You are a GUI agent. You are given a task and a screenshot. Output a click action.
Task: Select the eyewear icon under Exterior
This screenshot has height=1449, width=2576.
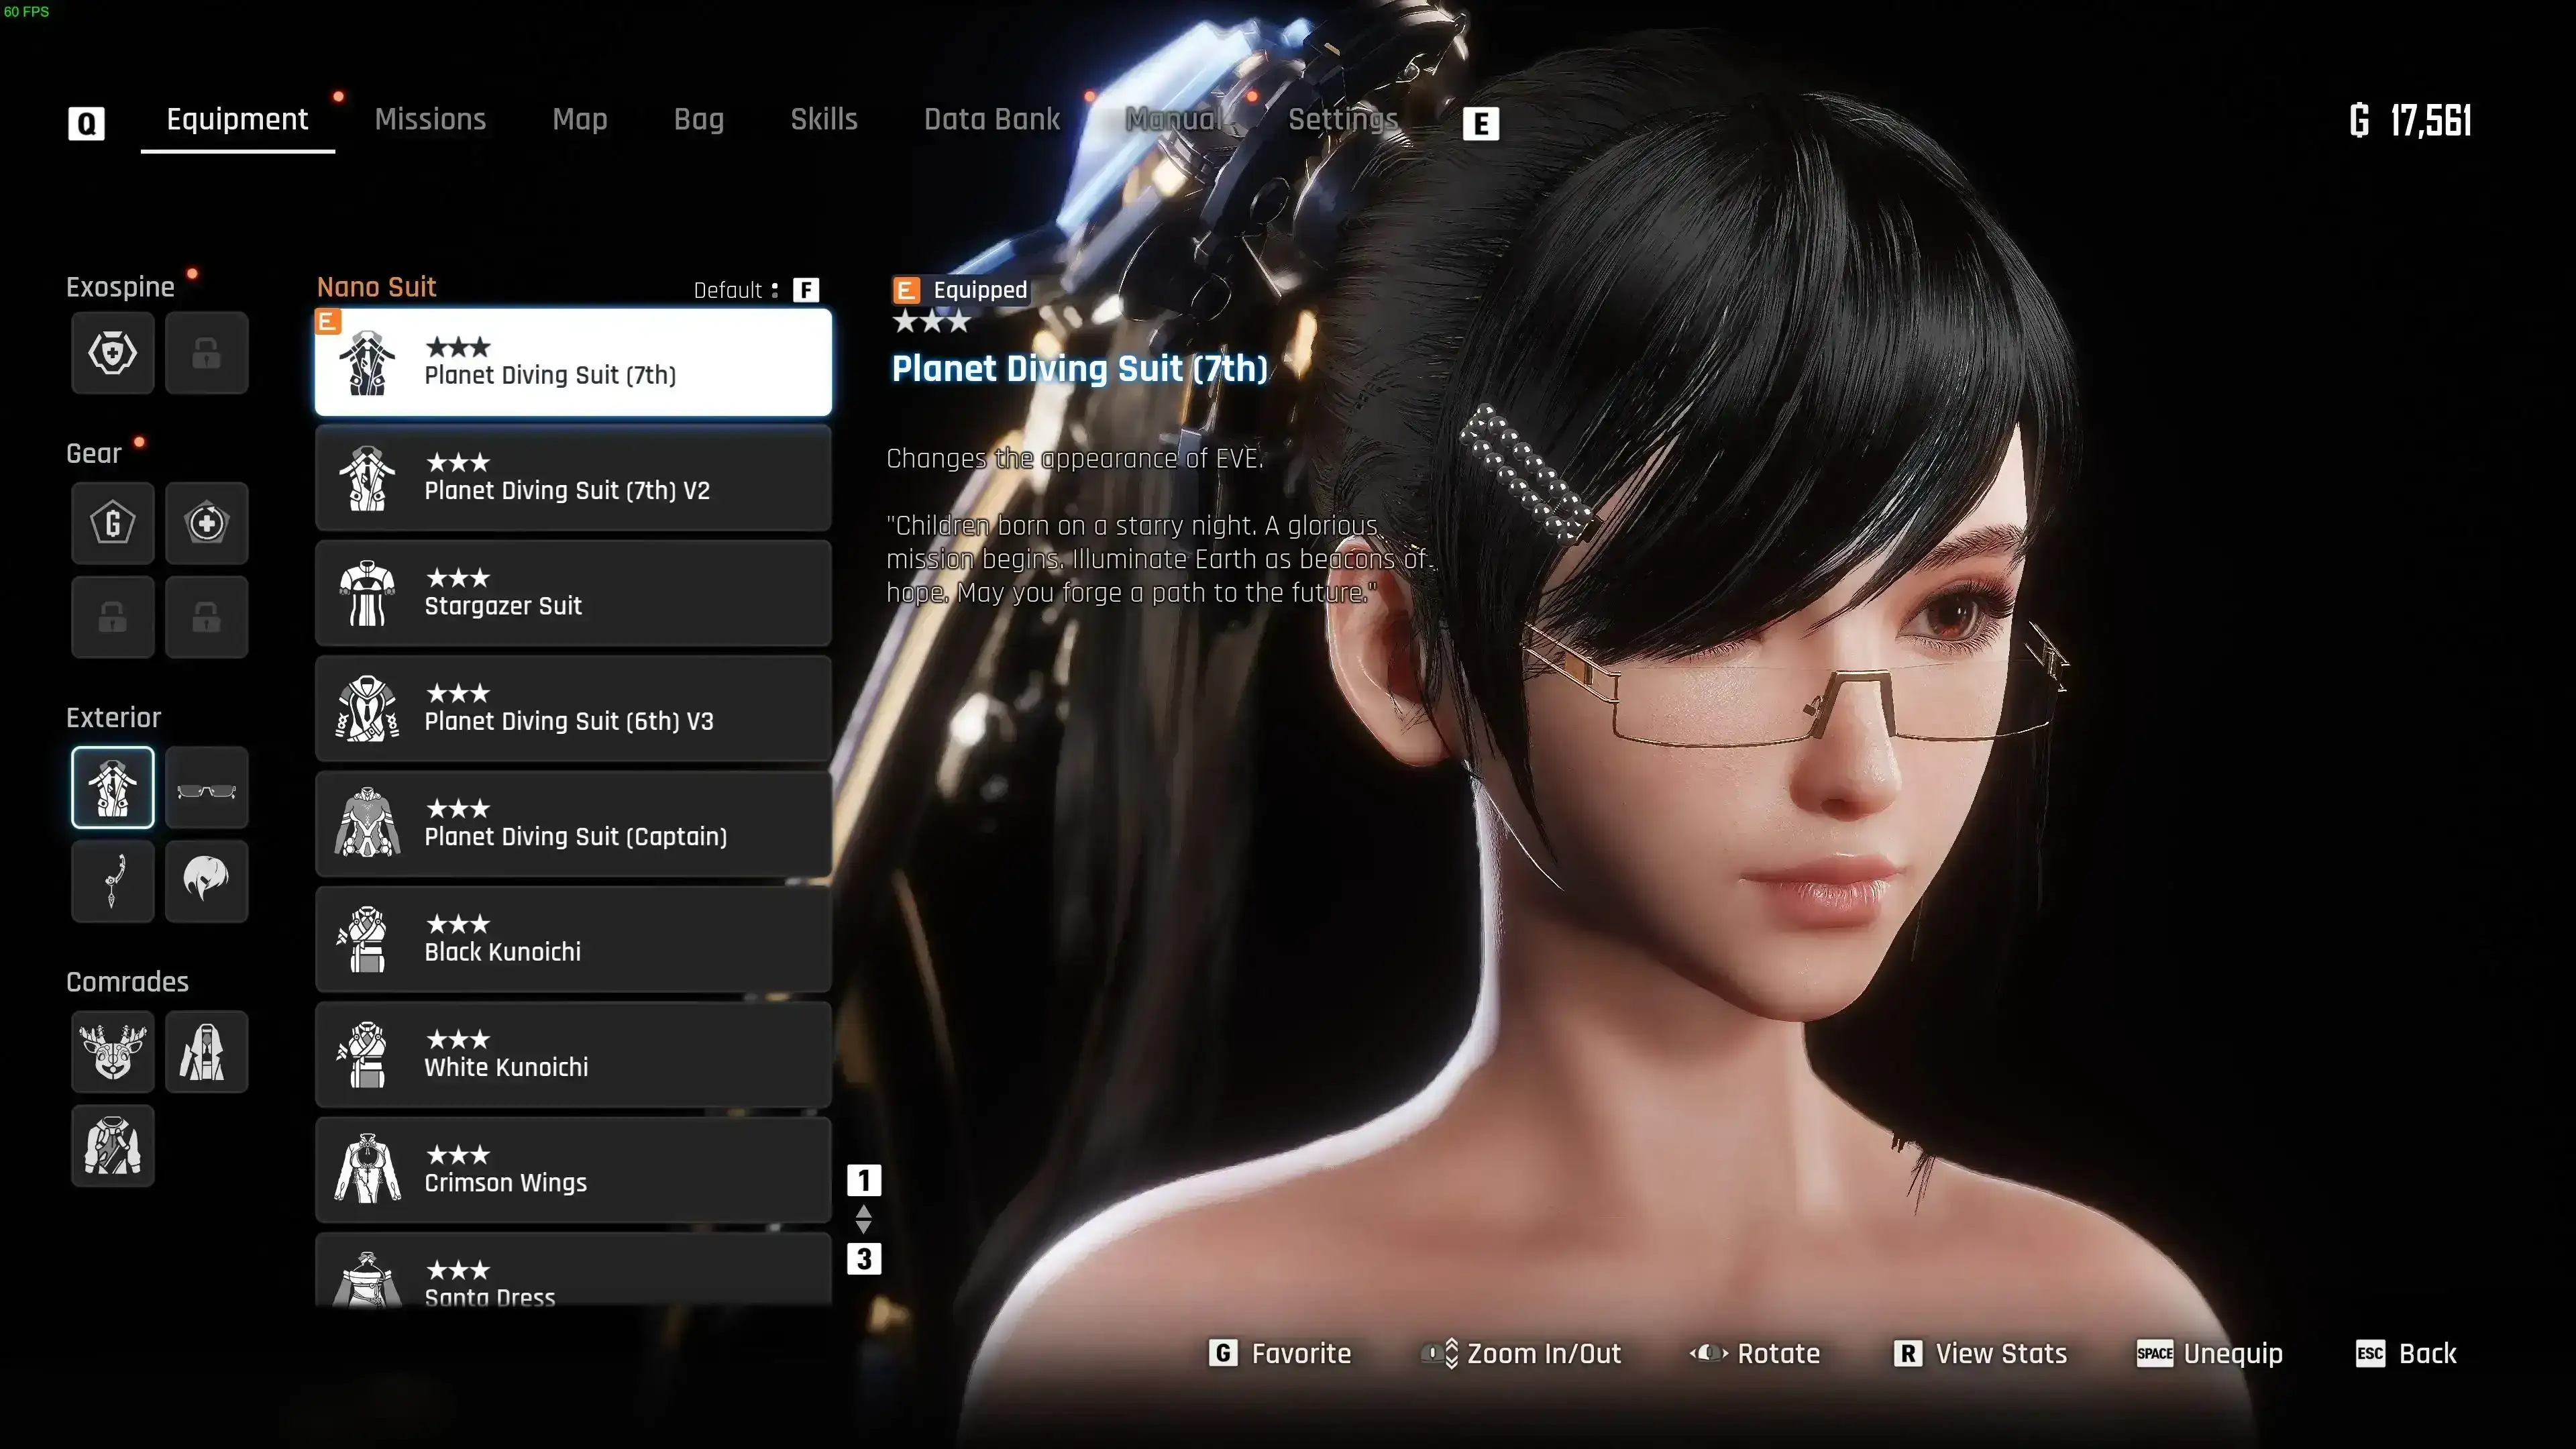click(207, 787)
